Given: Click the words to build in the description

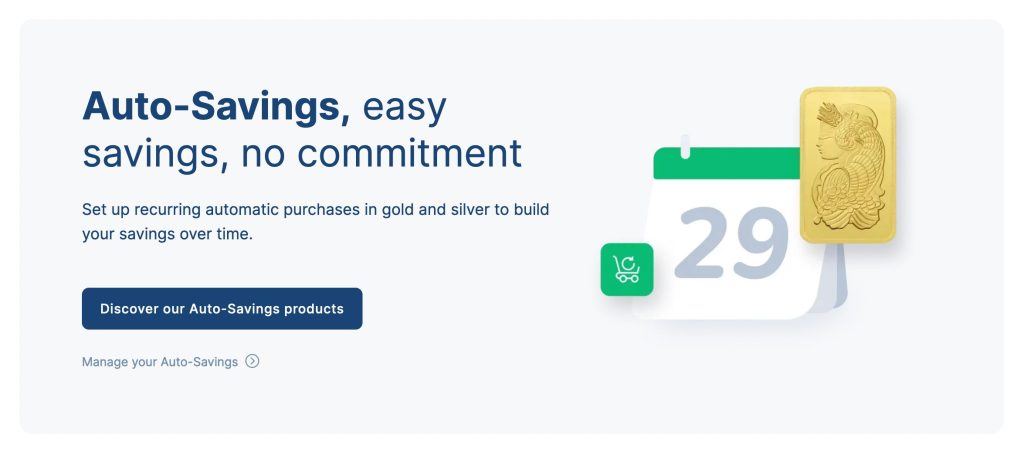Looking at the screenshot, I should (521, 210).
